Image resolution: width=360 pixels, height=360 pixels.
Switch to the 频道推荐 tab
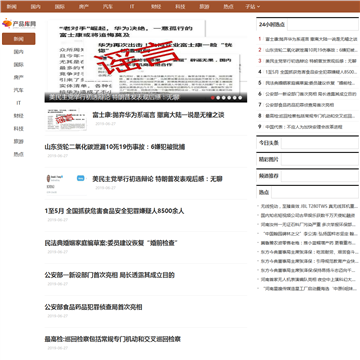269,176
